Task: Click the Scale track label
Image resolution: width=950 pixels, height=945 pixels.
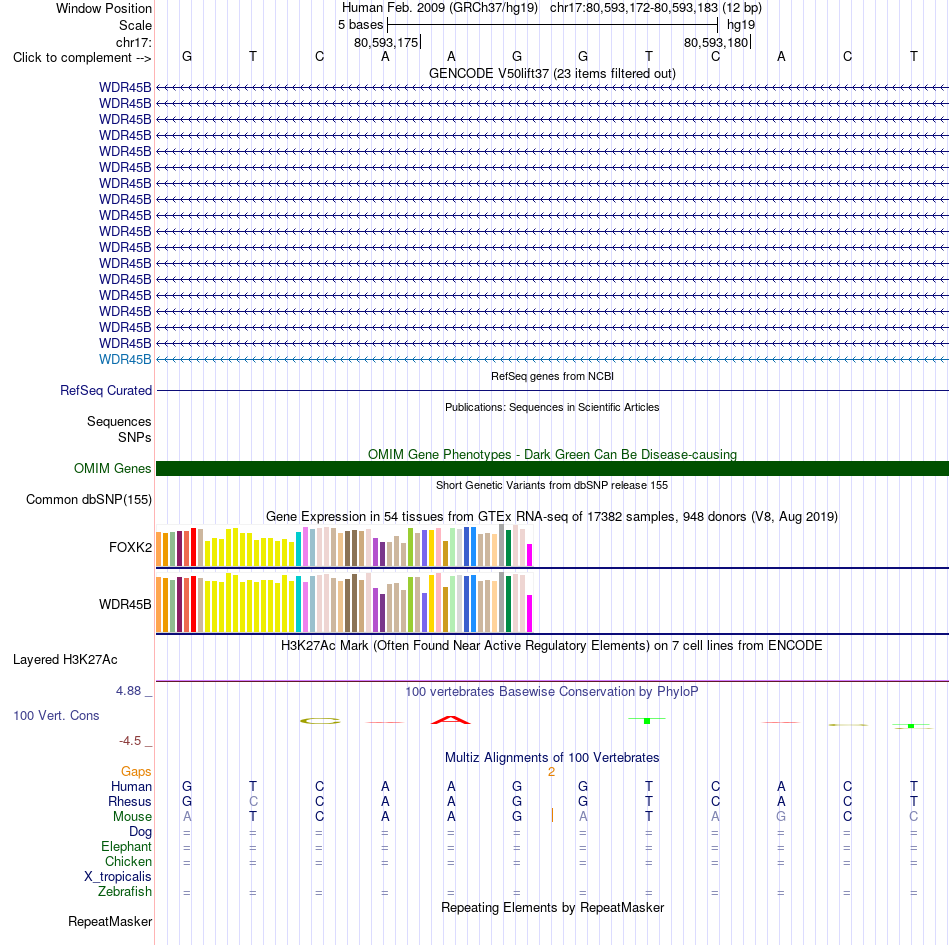Action: coord(135,25)
